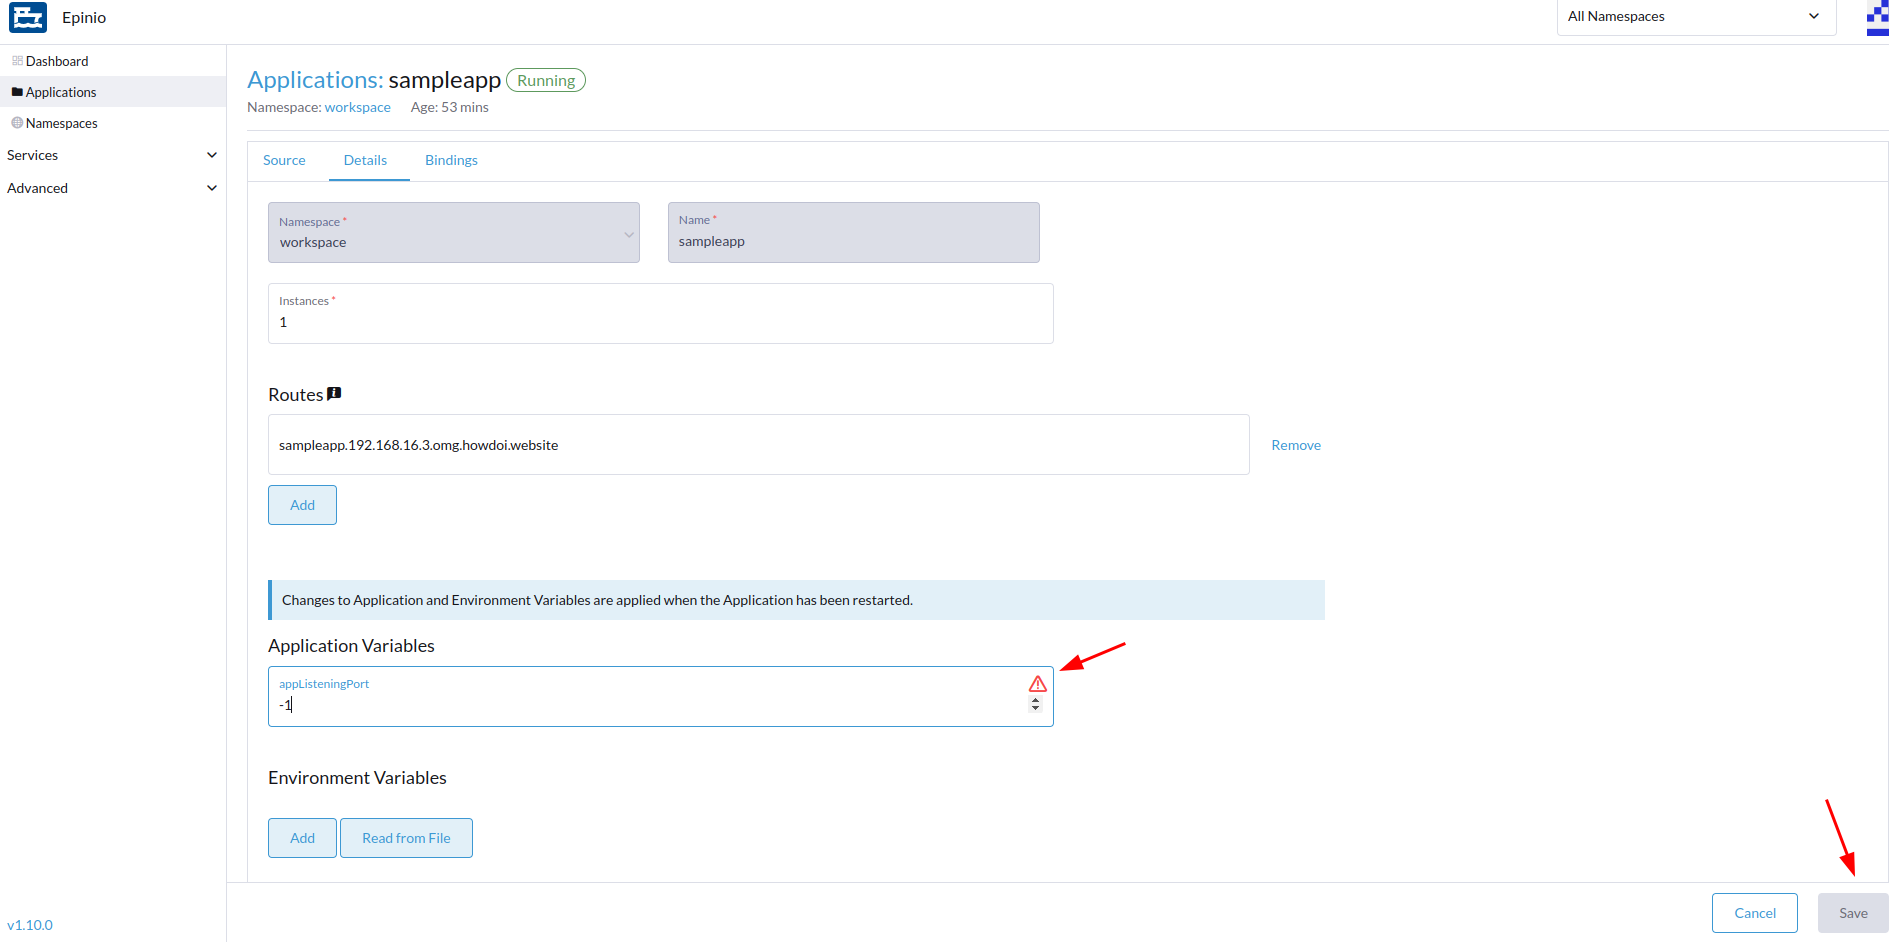Save the application changes
Viewport: 1889px width, 942px height.
(1853, 912)
